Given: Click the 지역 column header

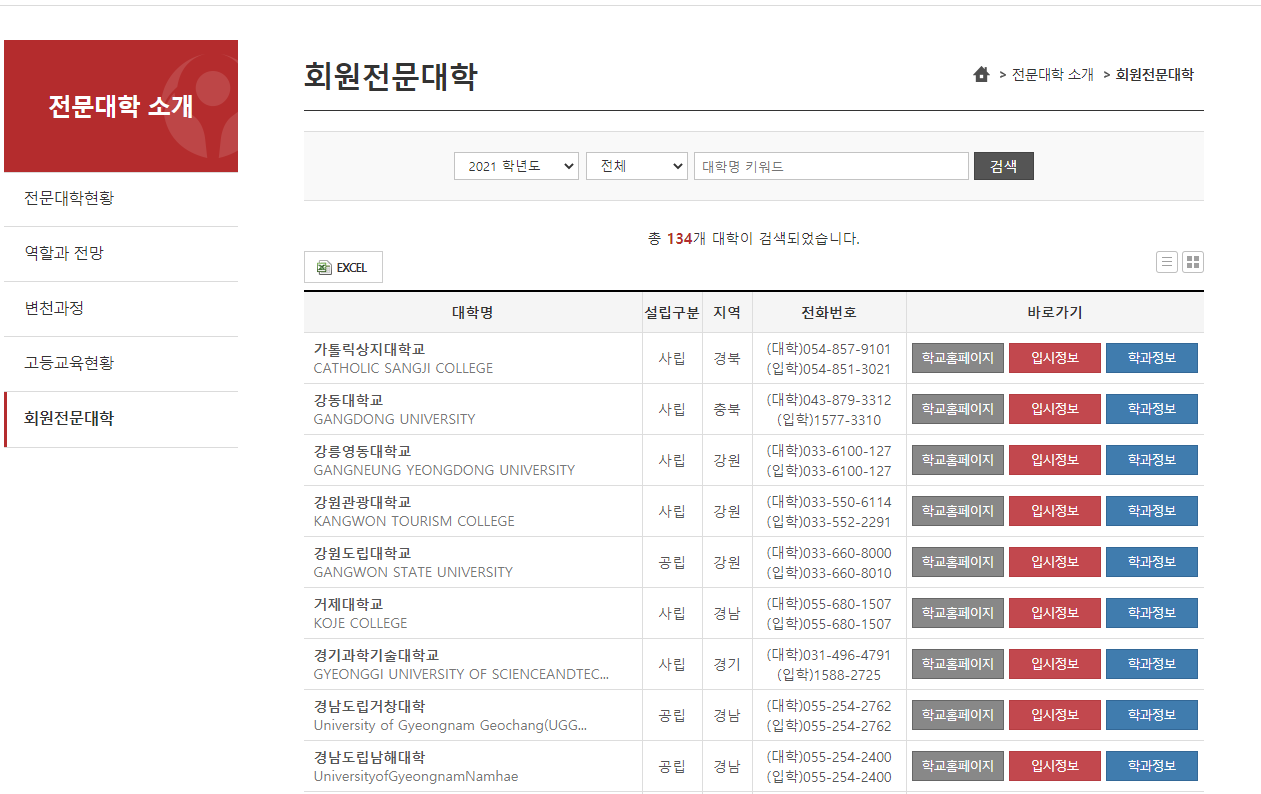Looking at the screenshot, I should (727, 313).
